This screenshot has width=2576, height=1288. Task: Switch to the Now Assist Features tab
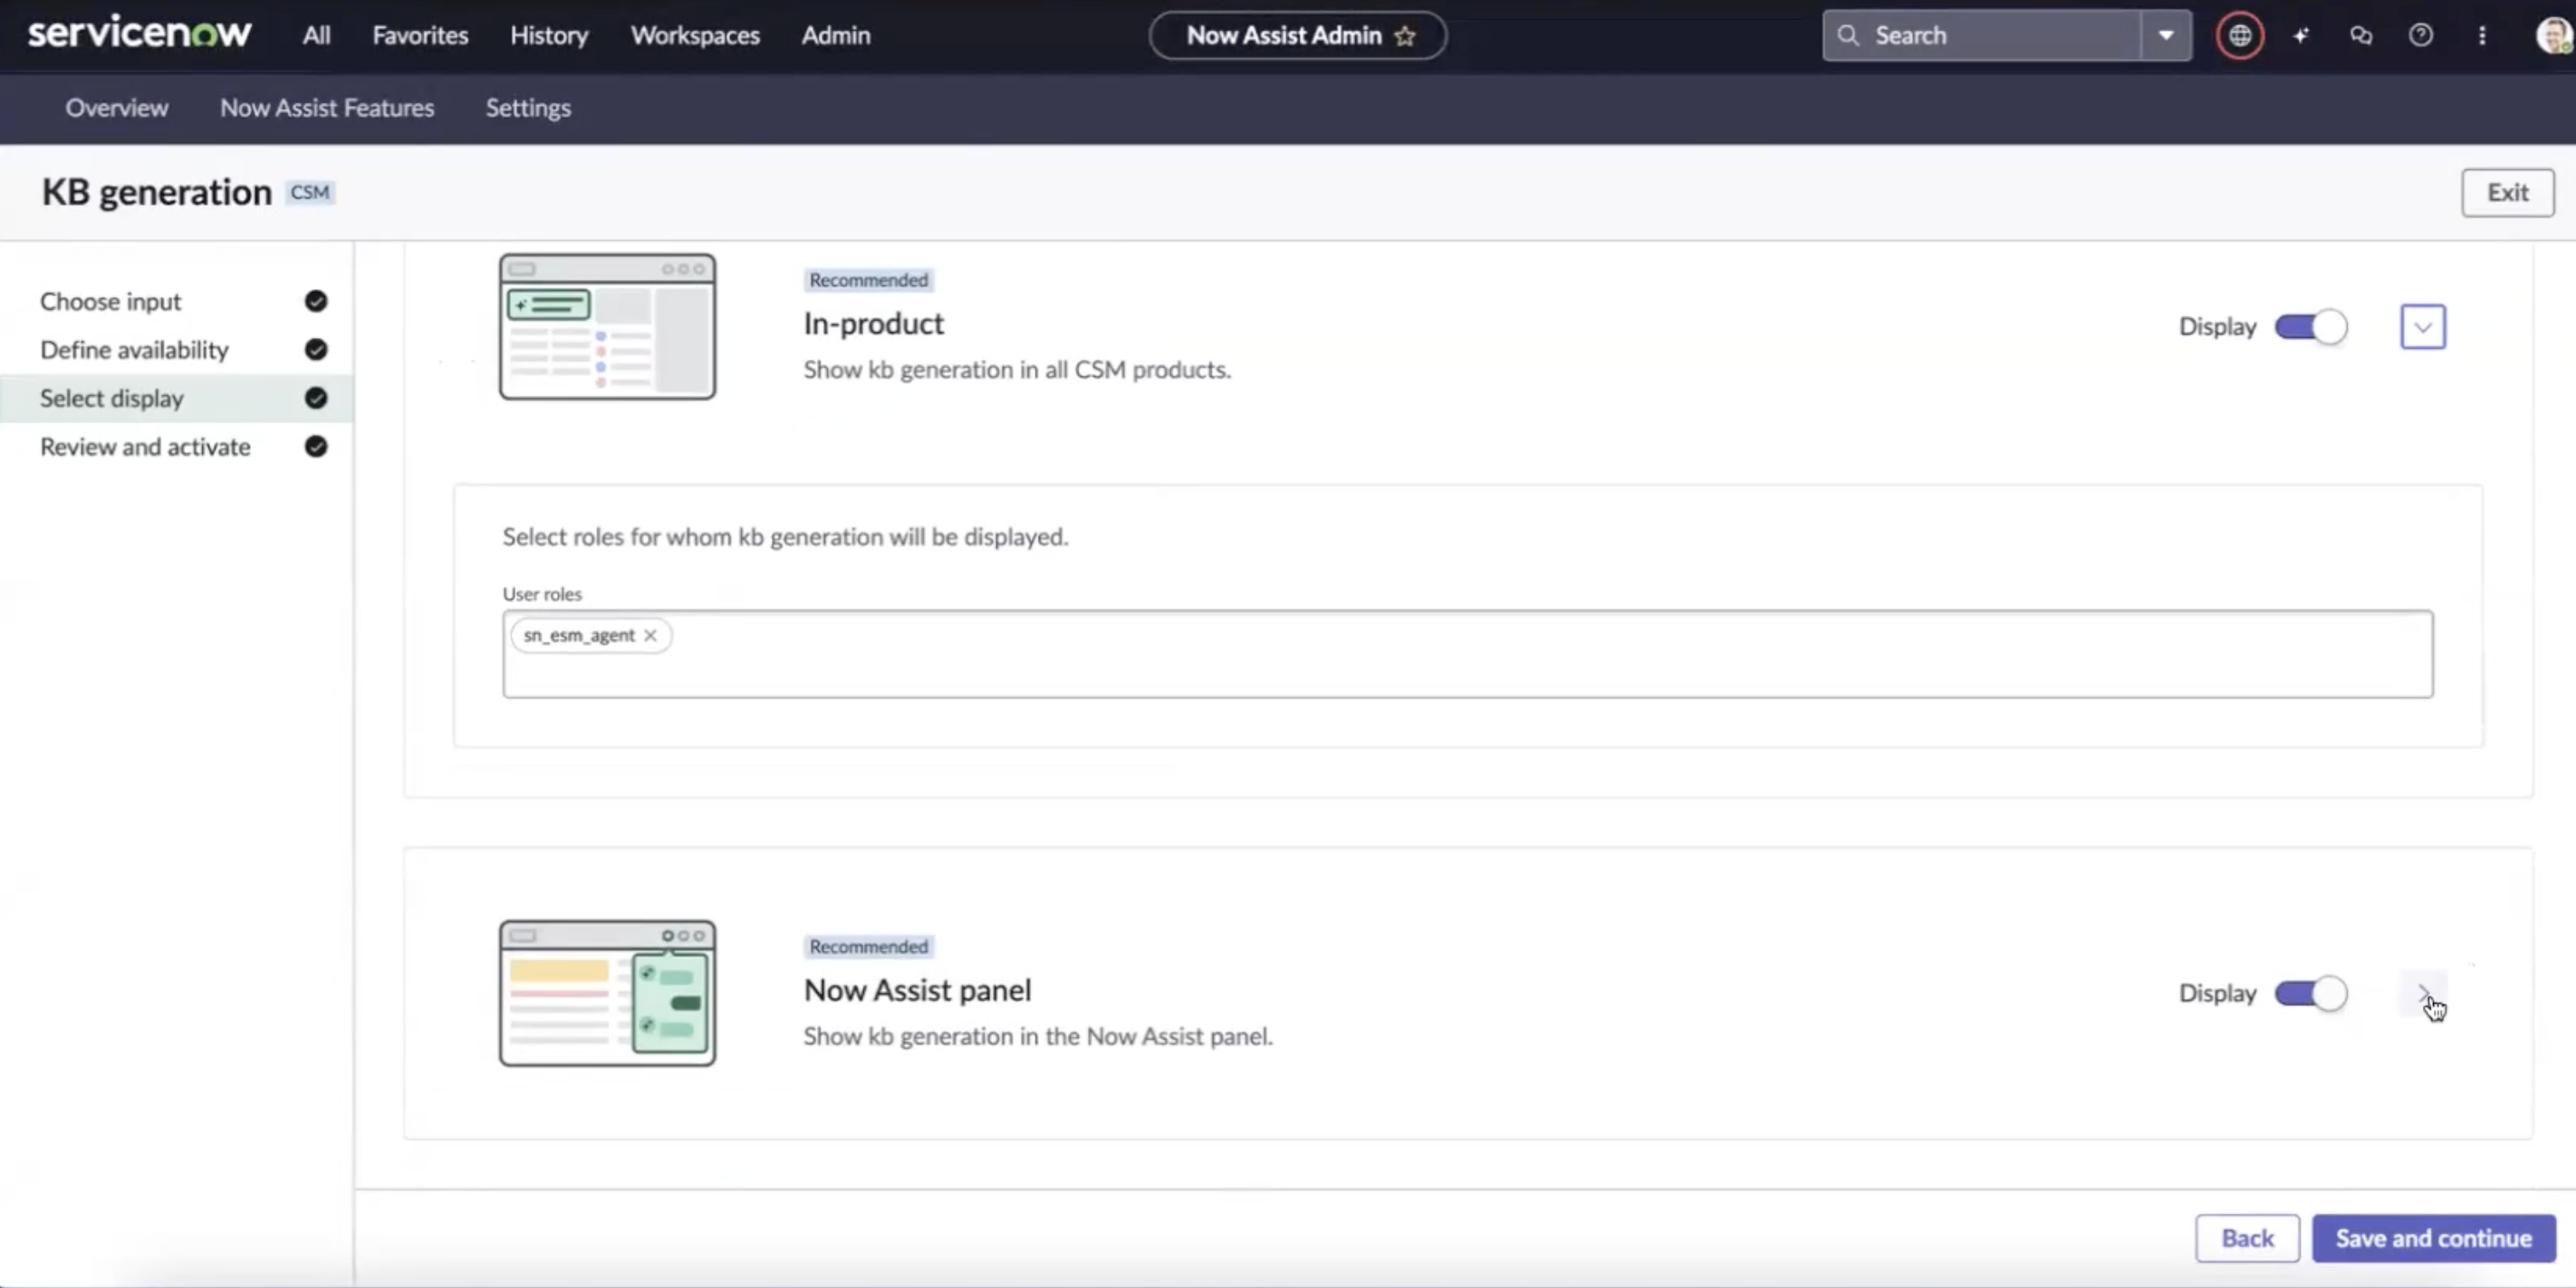[x=327, y=108]
